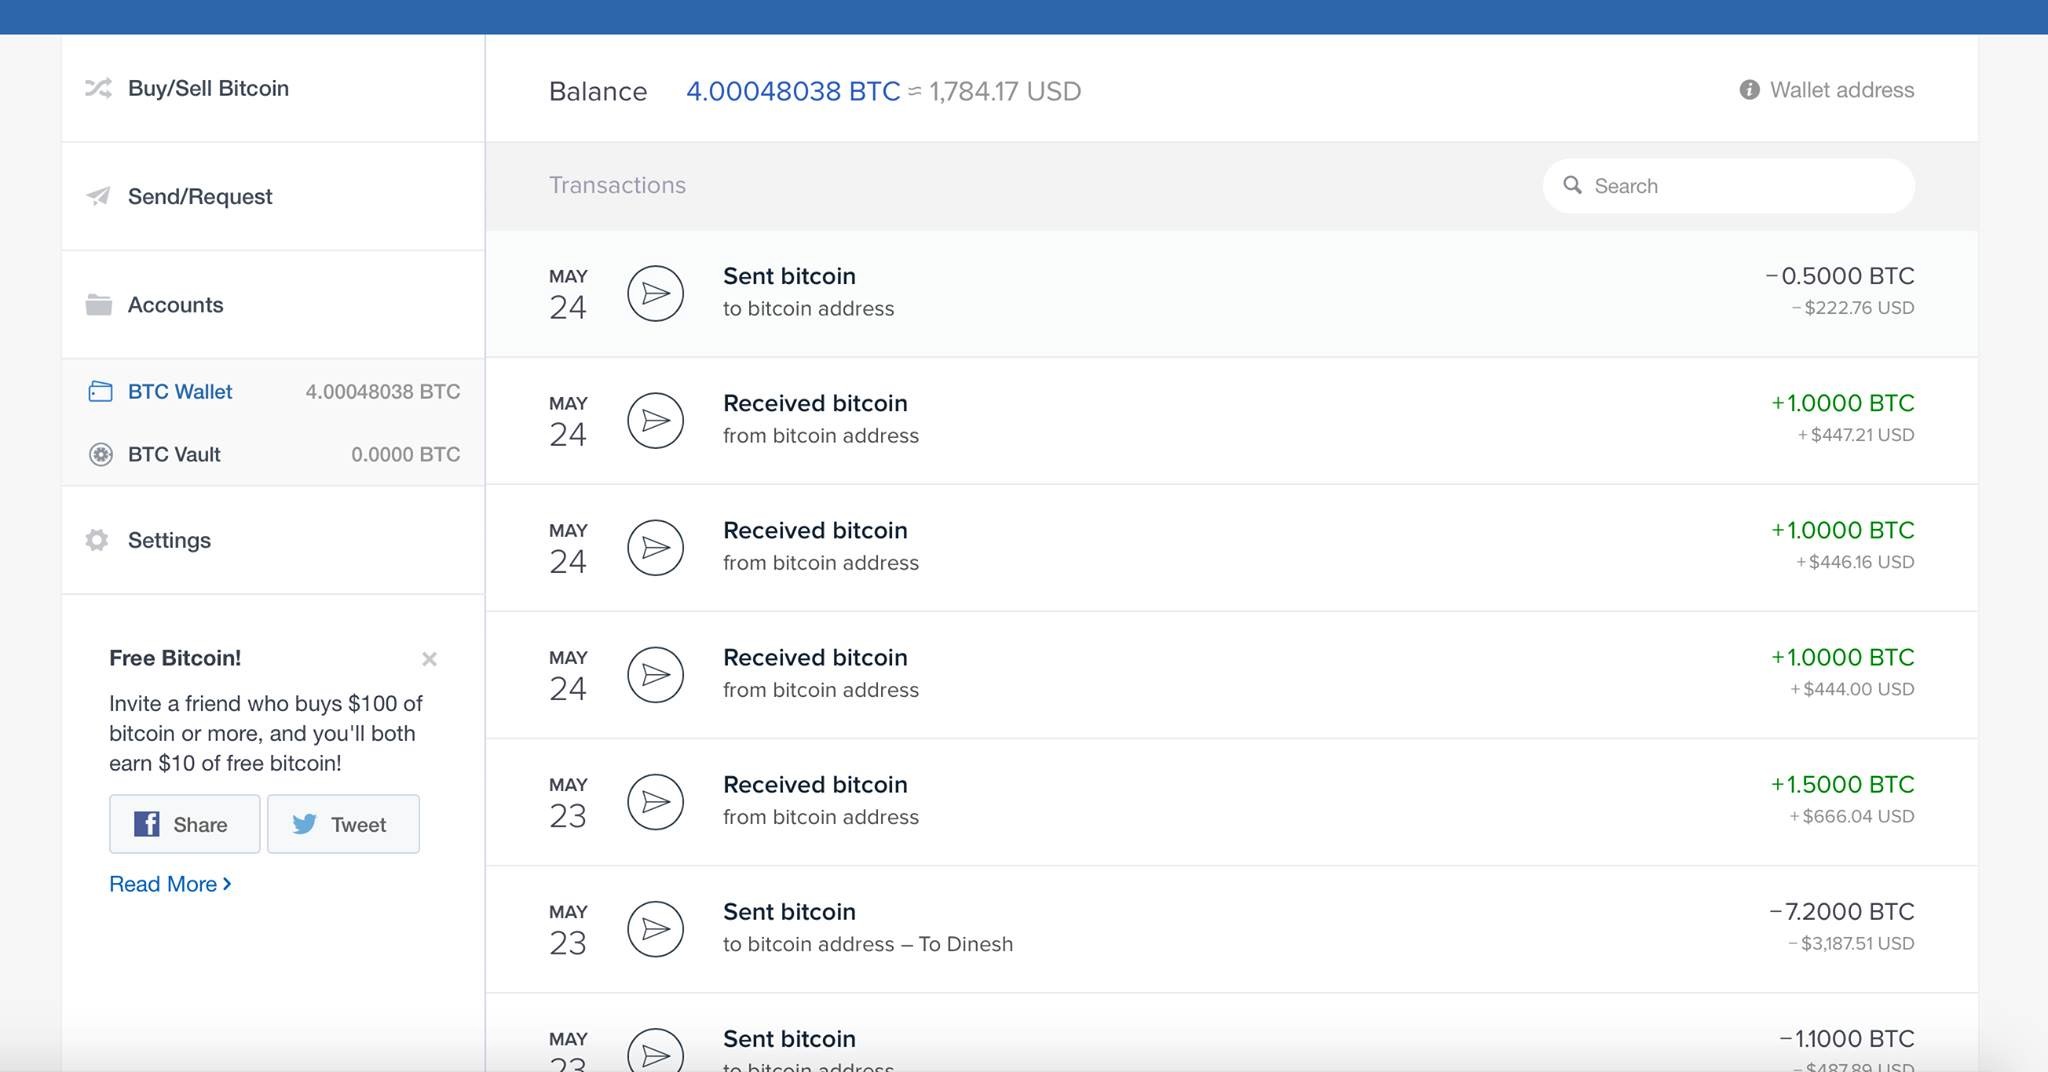Click the search magnifier icon
Image resolution: width=2048 pixels, height=1072 pixels.
(x=1572, y=186)
